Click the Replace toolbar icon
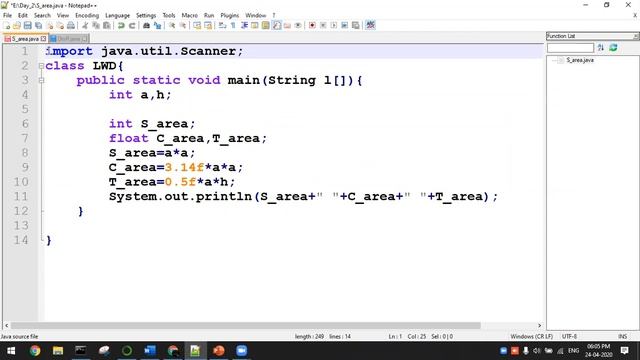The height and width of the screenshot is (360, 640). pos(157,25)
